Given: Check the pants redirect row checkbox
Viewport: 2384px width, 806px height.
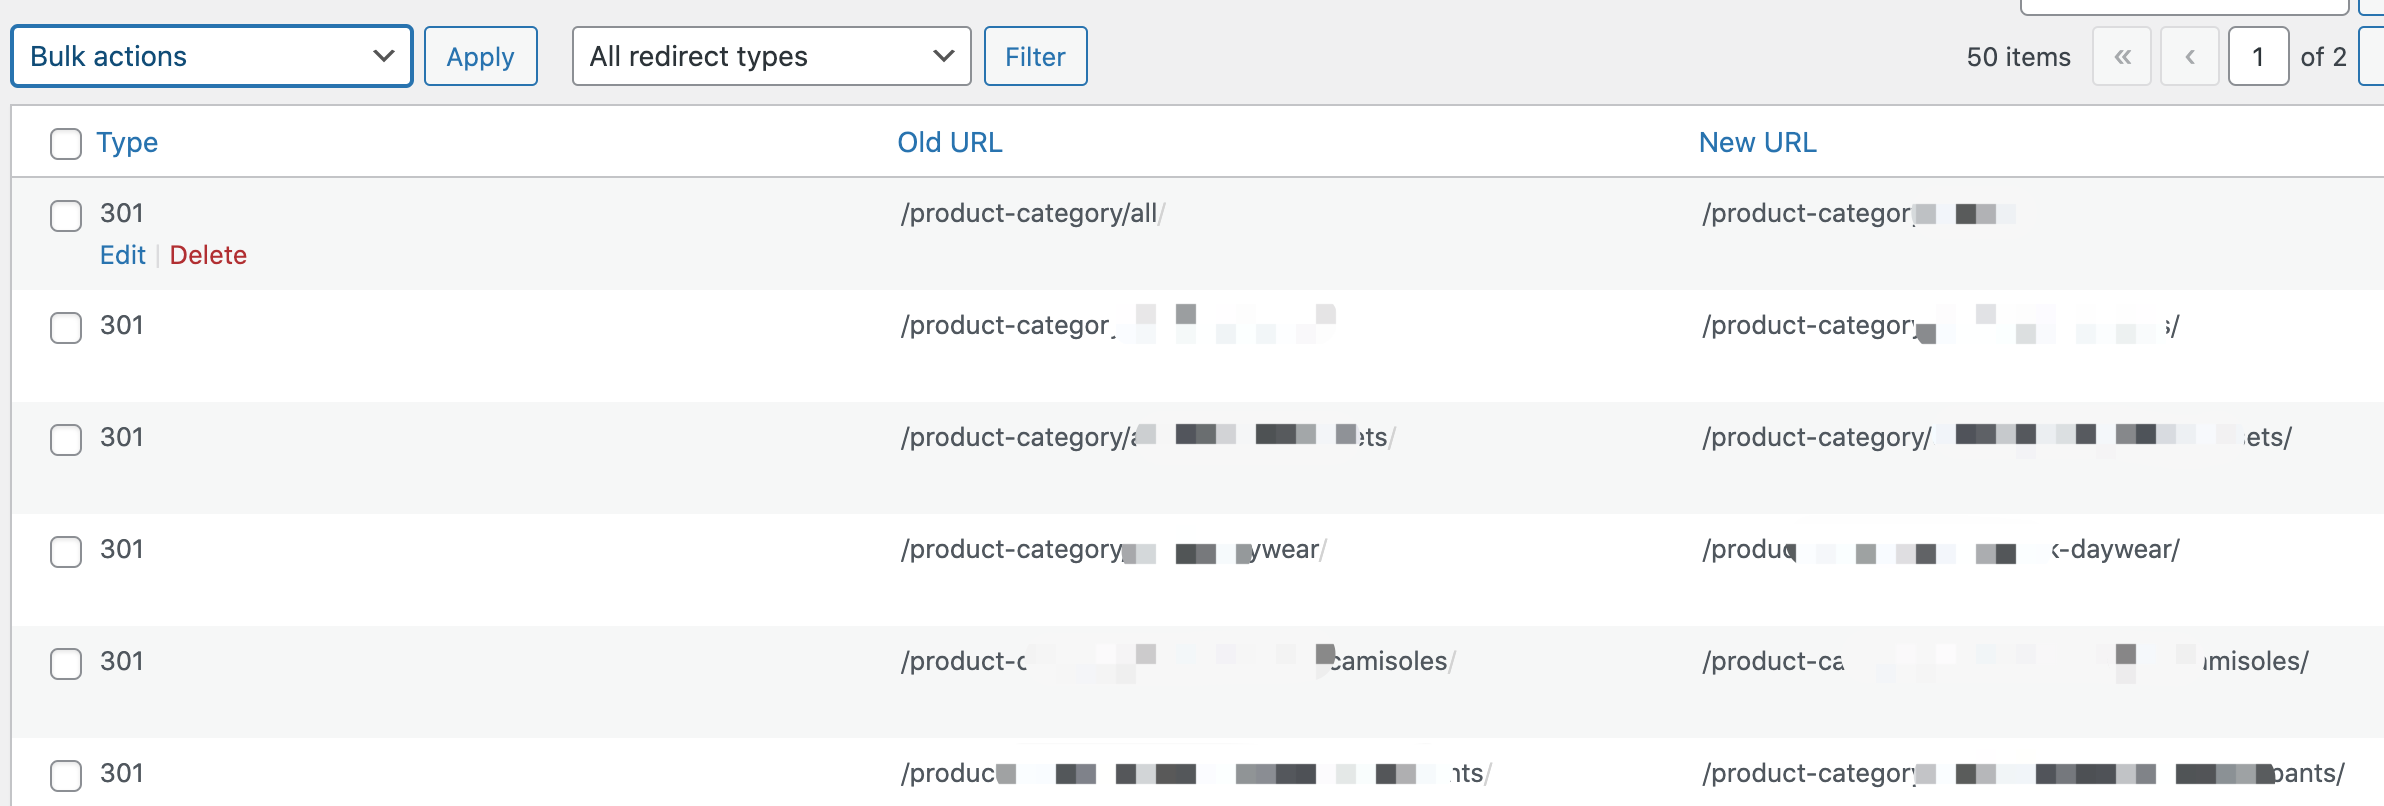Looking at the screenshot, I should (66, 775).
